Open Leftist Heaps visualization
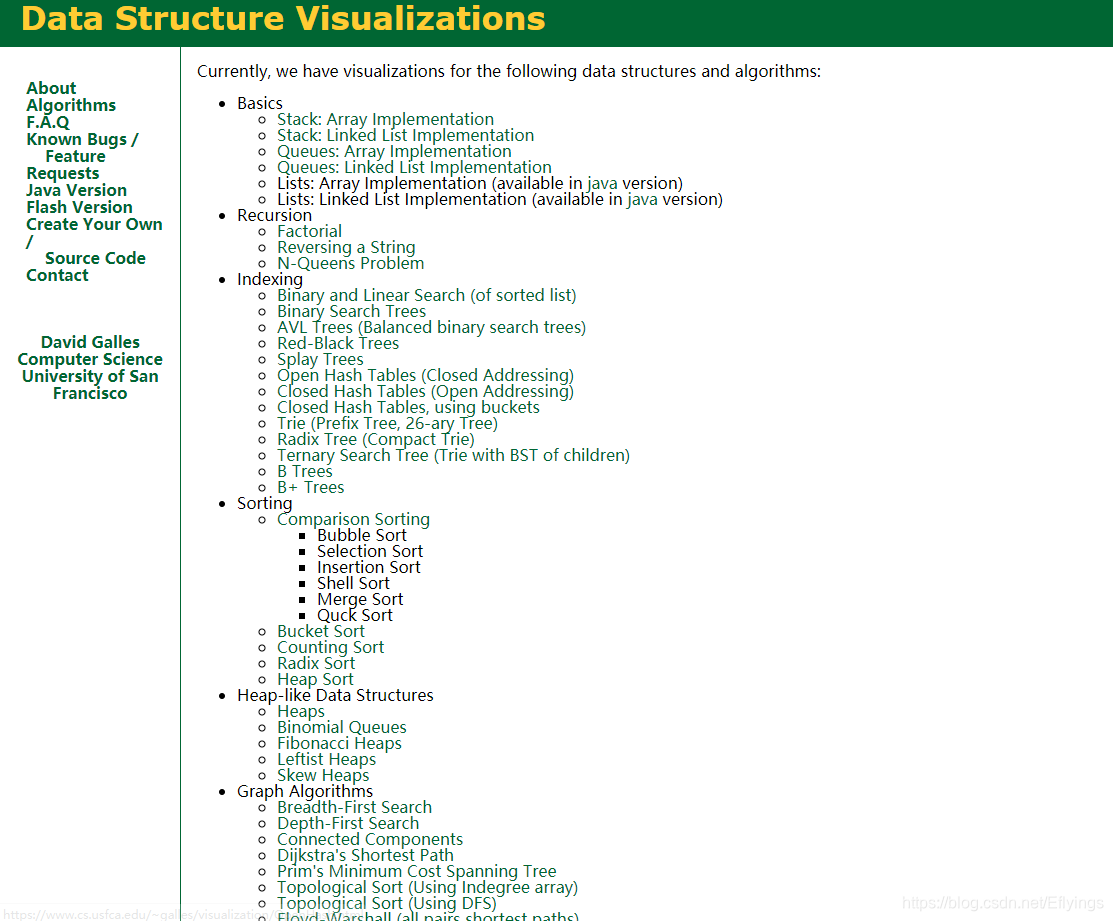Viewport: 1113px width, 921px height. tap(327, 760)
